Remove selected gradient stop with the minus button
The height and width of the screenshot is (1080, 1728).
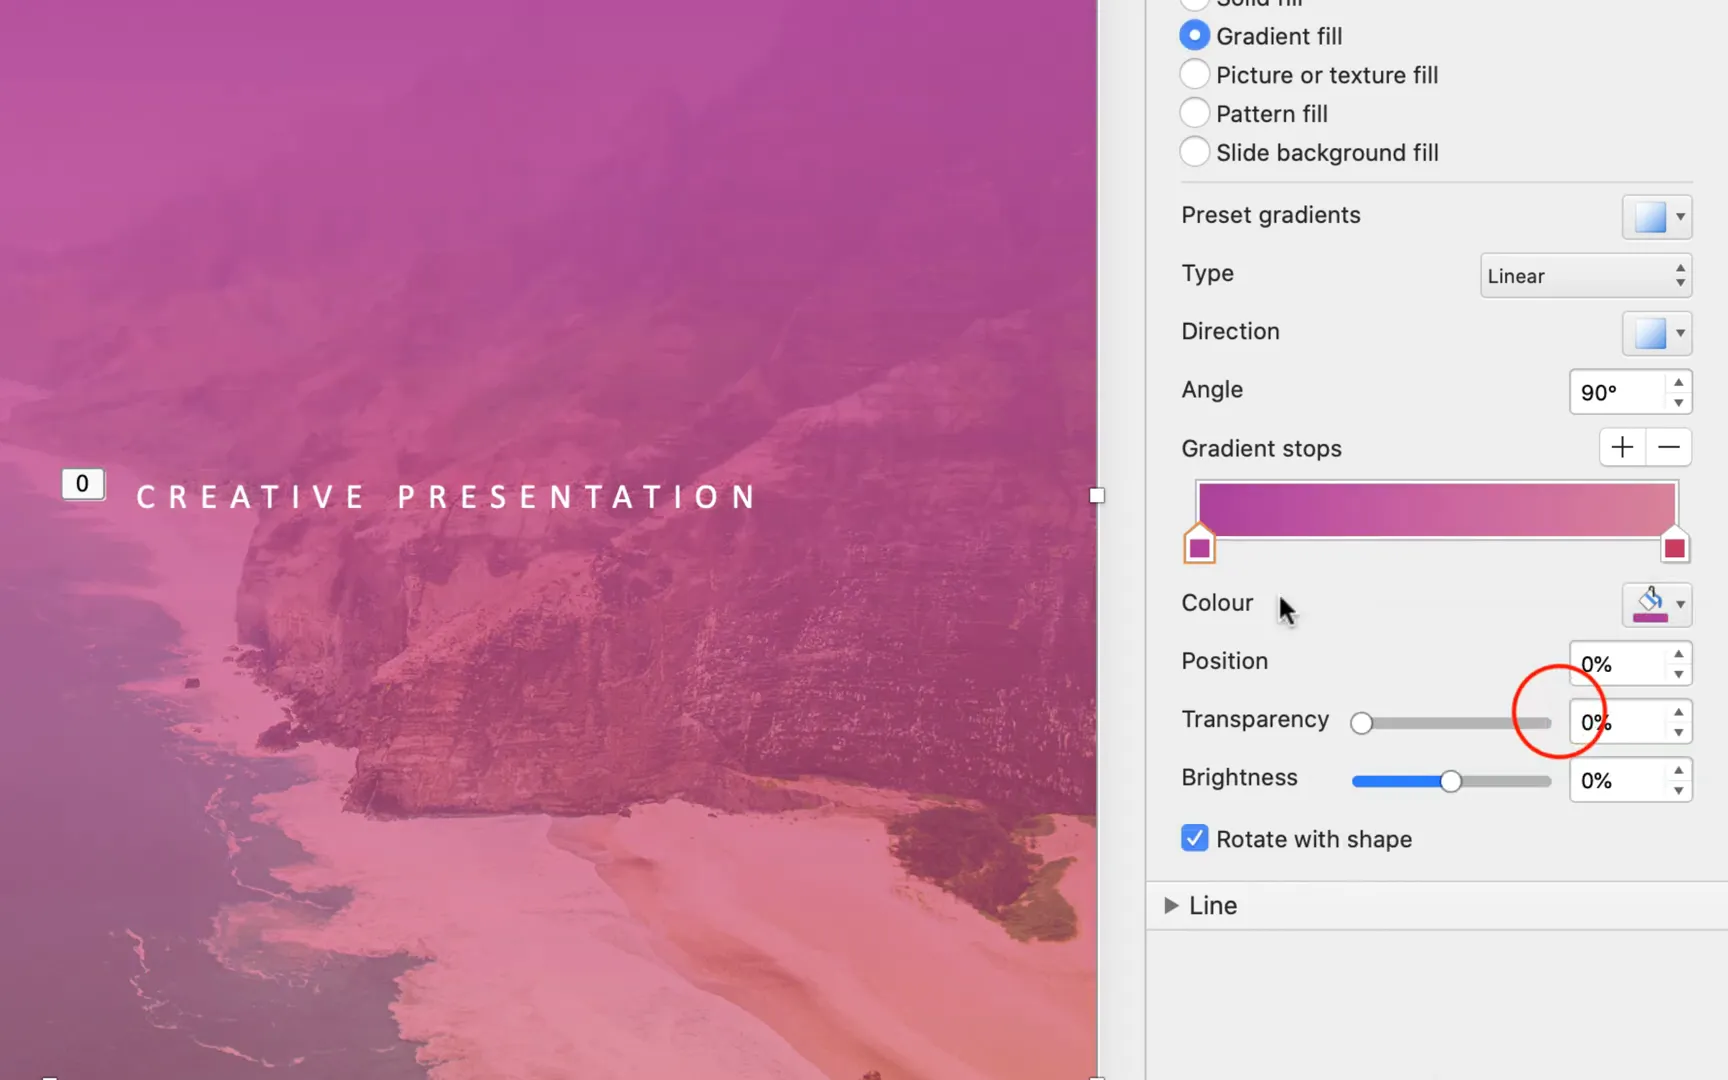coord(1668,447)
